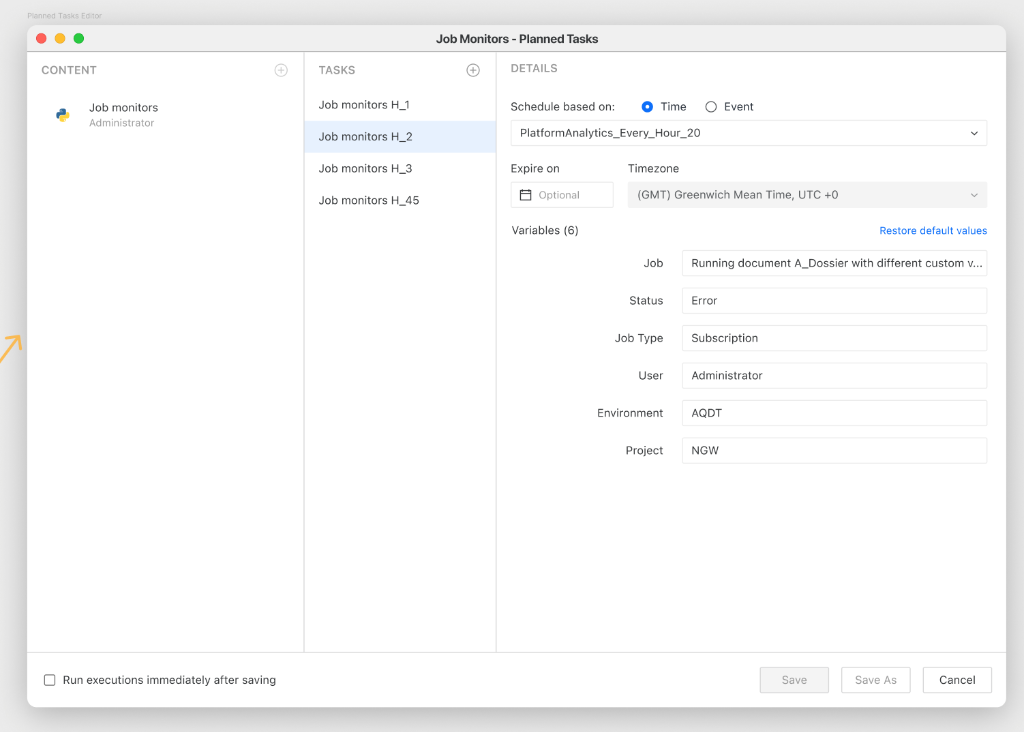Expand the Greenwich Mean Time timezone dropdown
This screenshot has width=1024, height=732.
806,194
